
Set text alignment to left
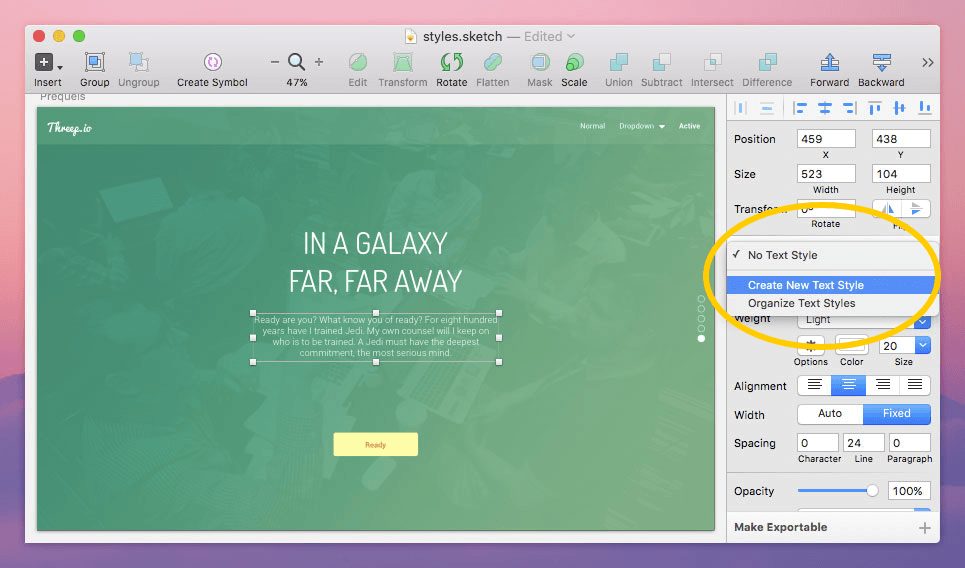coord(814,385)
